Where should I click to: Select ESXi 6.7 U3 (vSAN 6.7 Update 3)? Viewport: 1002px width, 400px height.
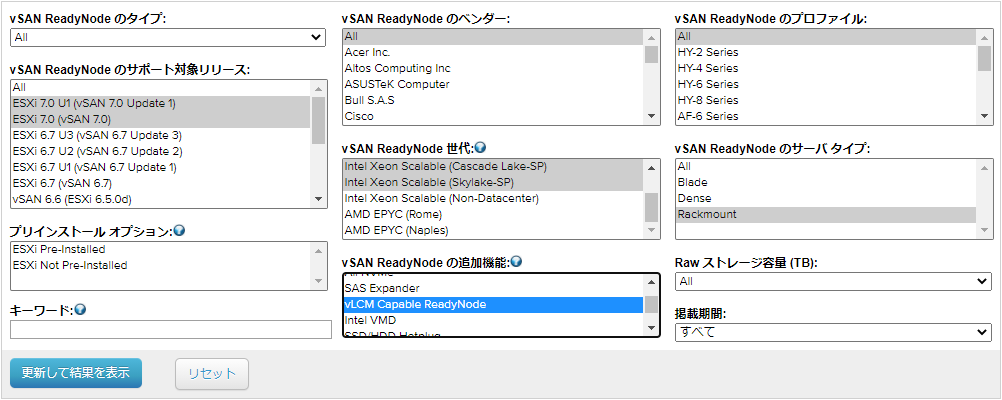click(x=161, y=135)
